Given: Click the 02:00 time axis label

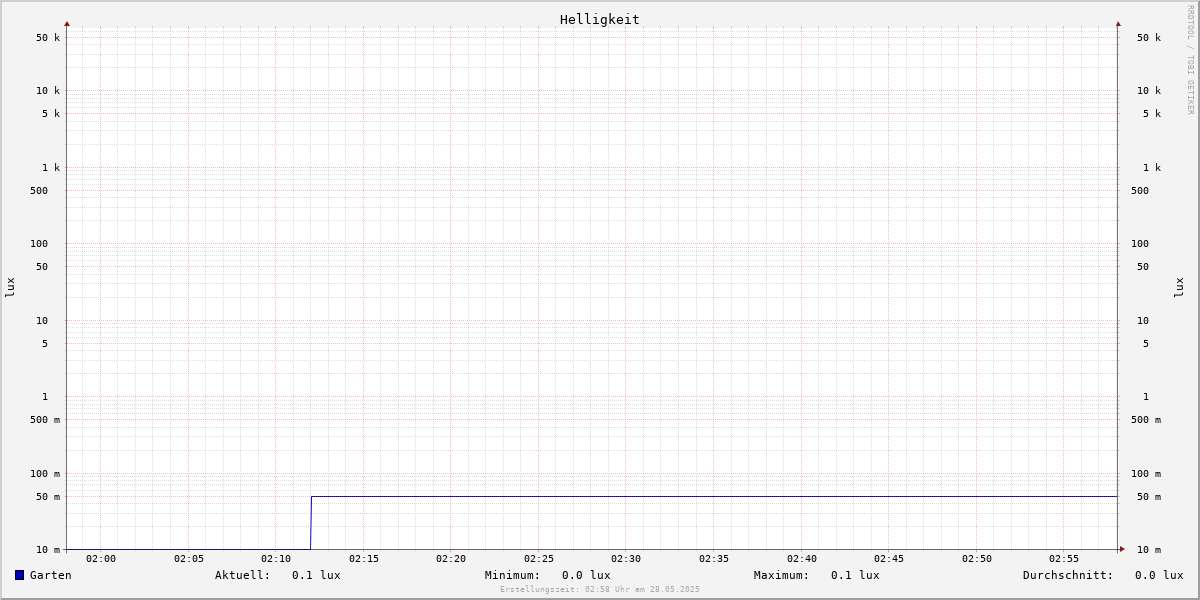Looking at the screenshot, I should (101, 559).
